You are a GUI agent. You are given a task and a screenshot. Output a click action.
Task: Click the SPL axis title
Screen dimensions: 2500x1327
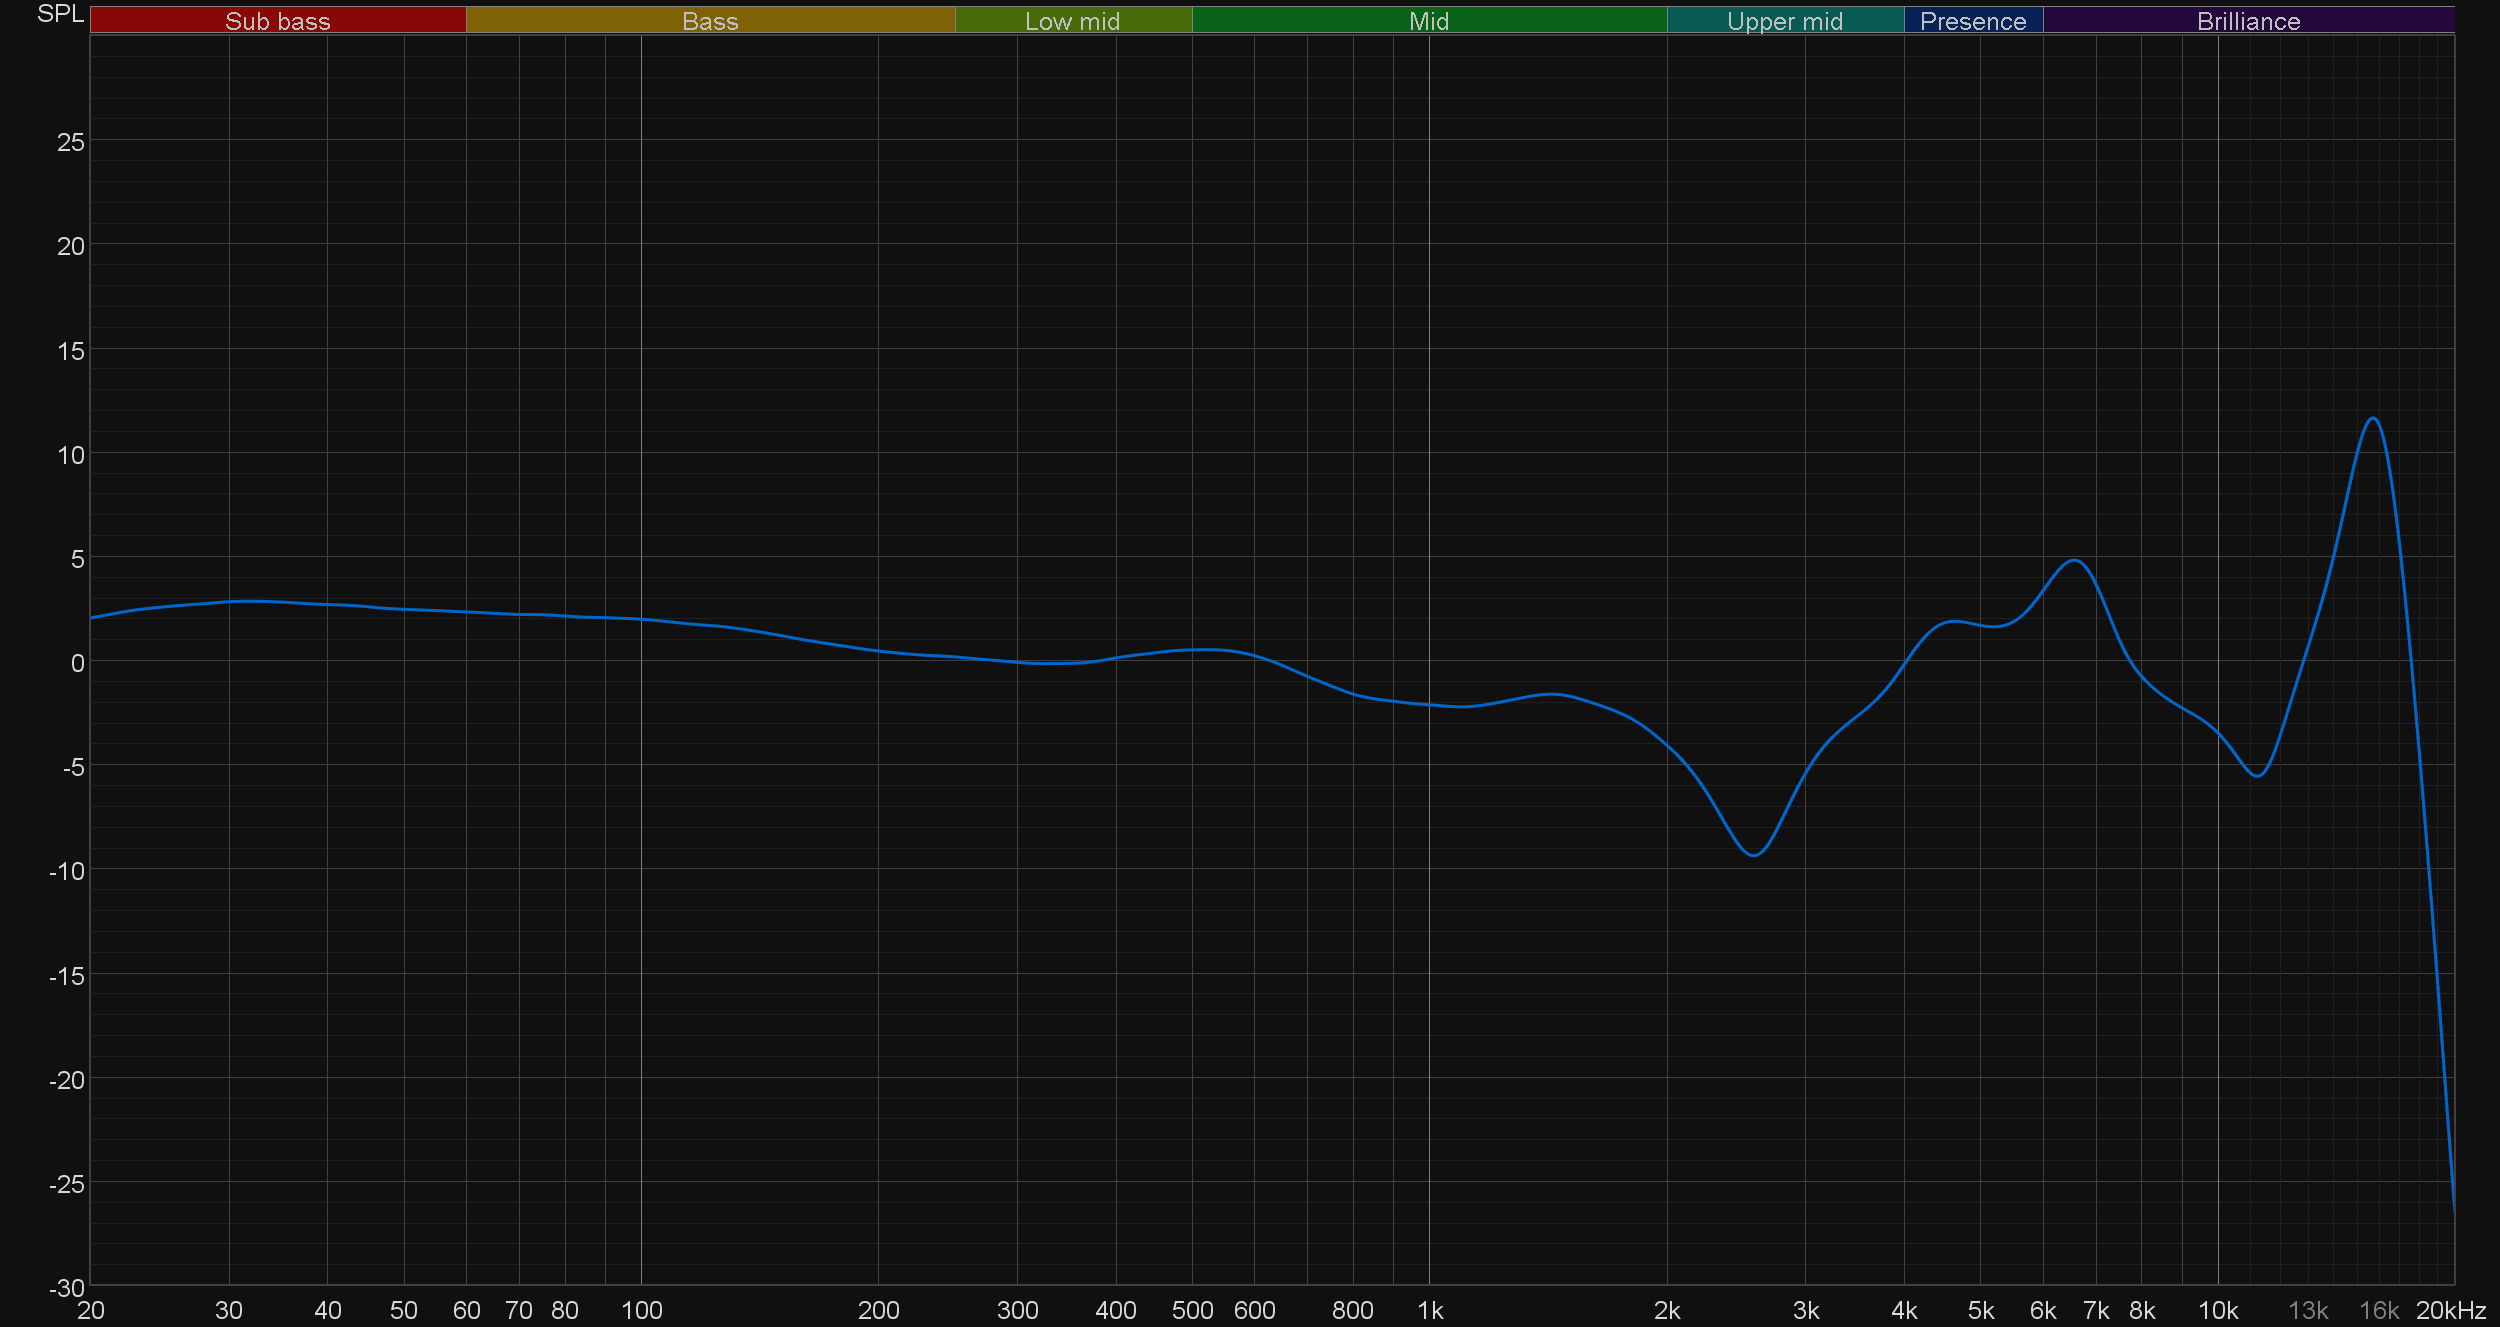pyautogui.click(x=60, y=14)
